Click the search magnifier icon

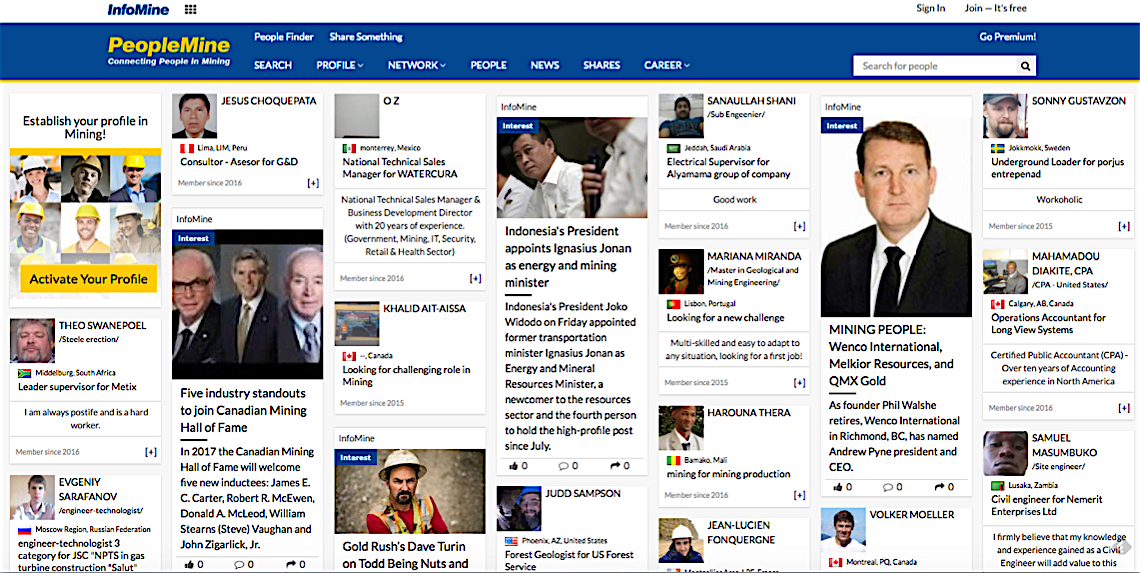point(1025,66)
